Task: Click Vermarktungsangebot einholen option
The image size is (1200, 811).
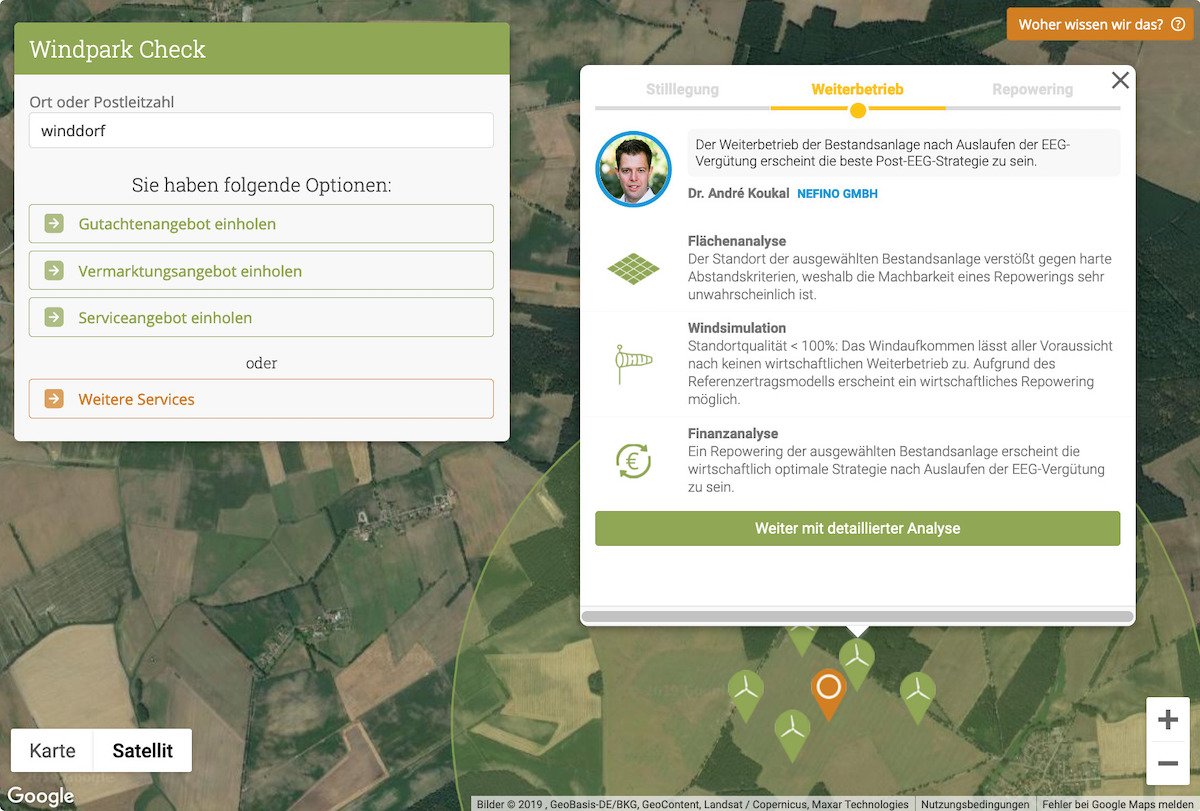Action: point(261,271)
